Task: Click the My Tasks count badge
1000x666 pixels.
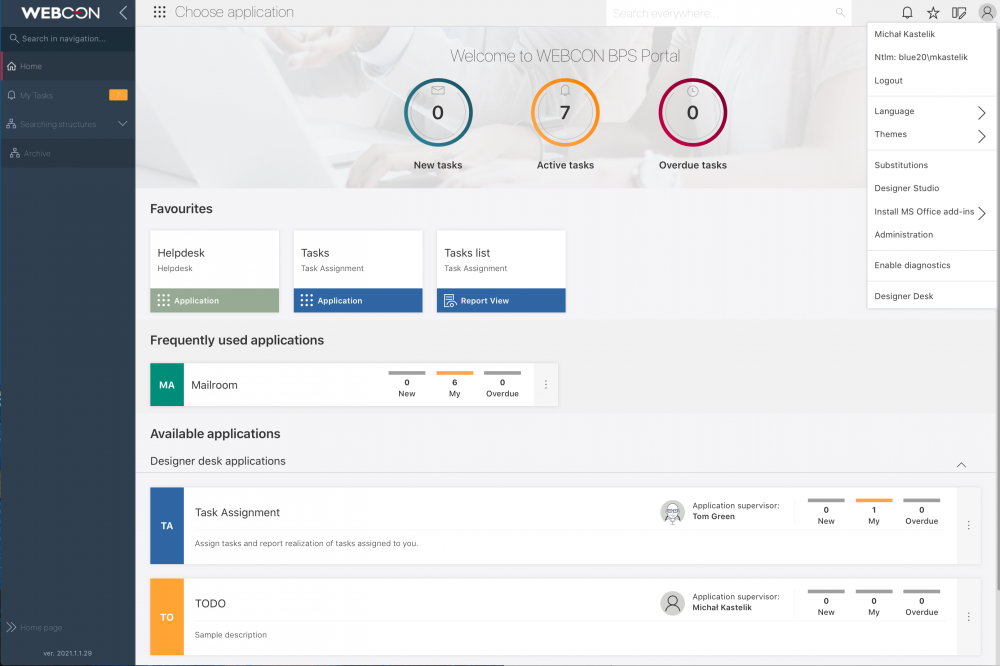Action: 118,95
